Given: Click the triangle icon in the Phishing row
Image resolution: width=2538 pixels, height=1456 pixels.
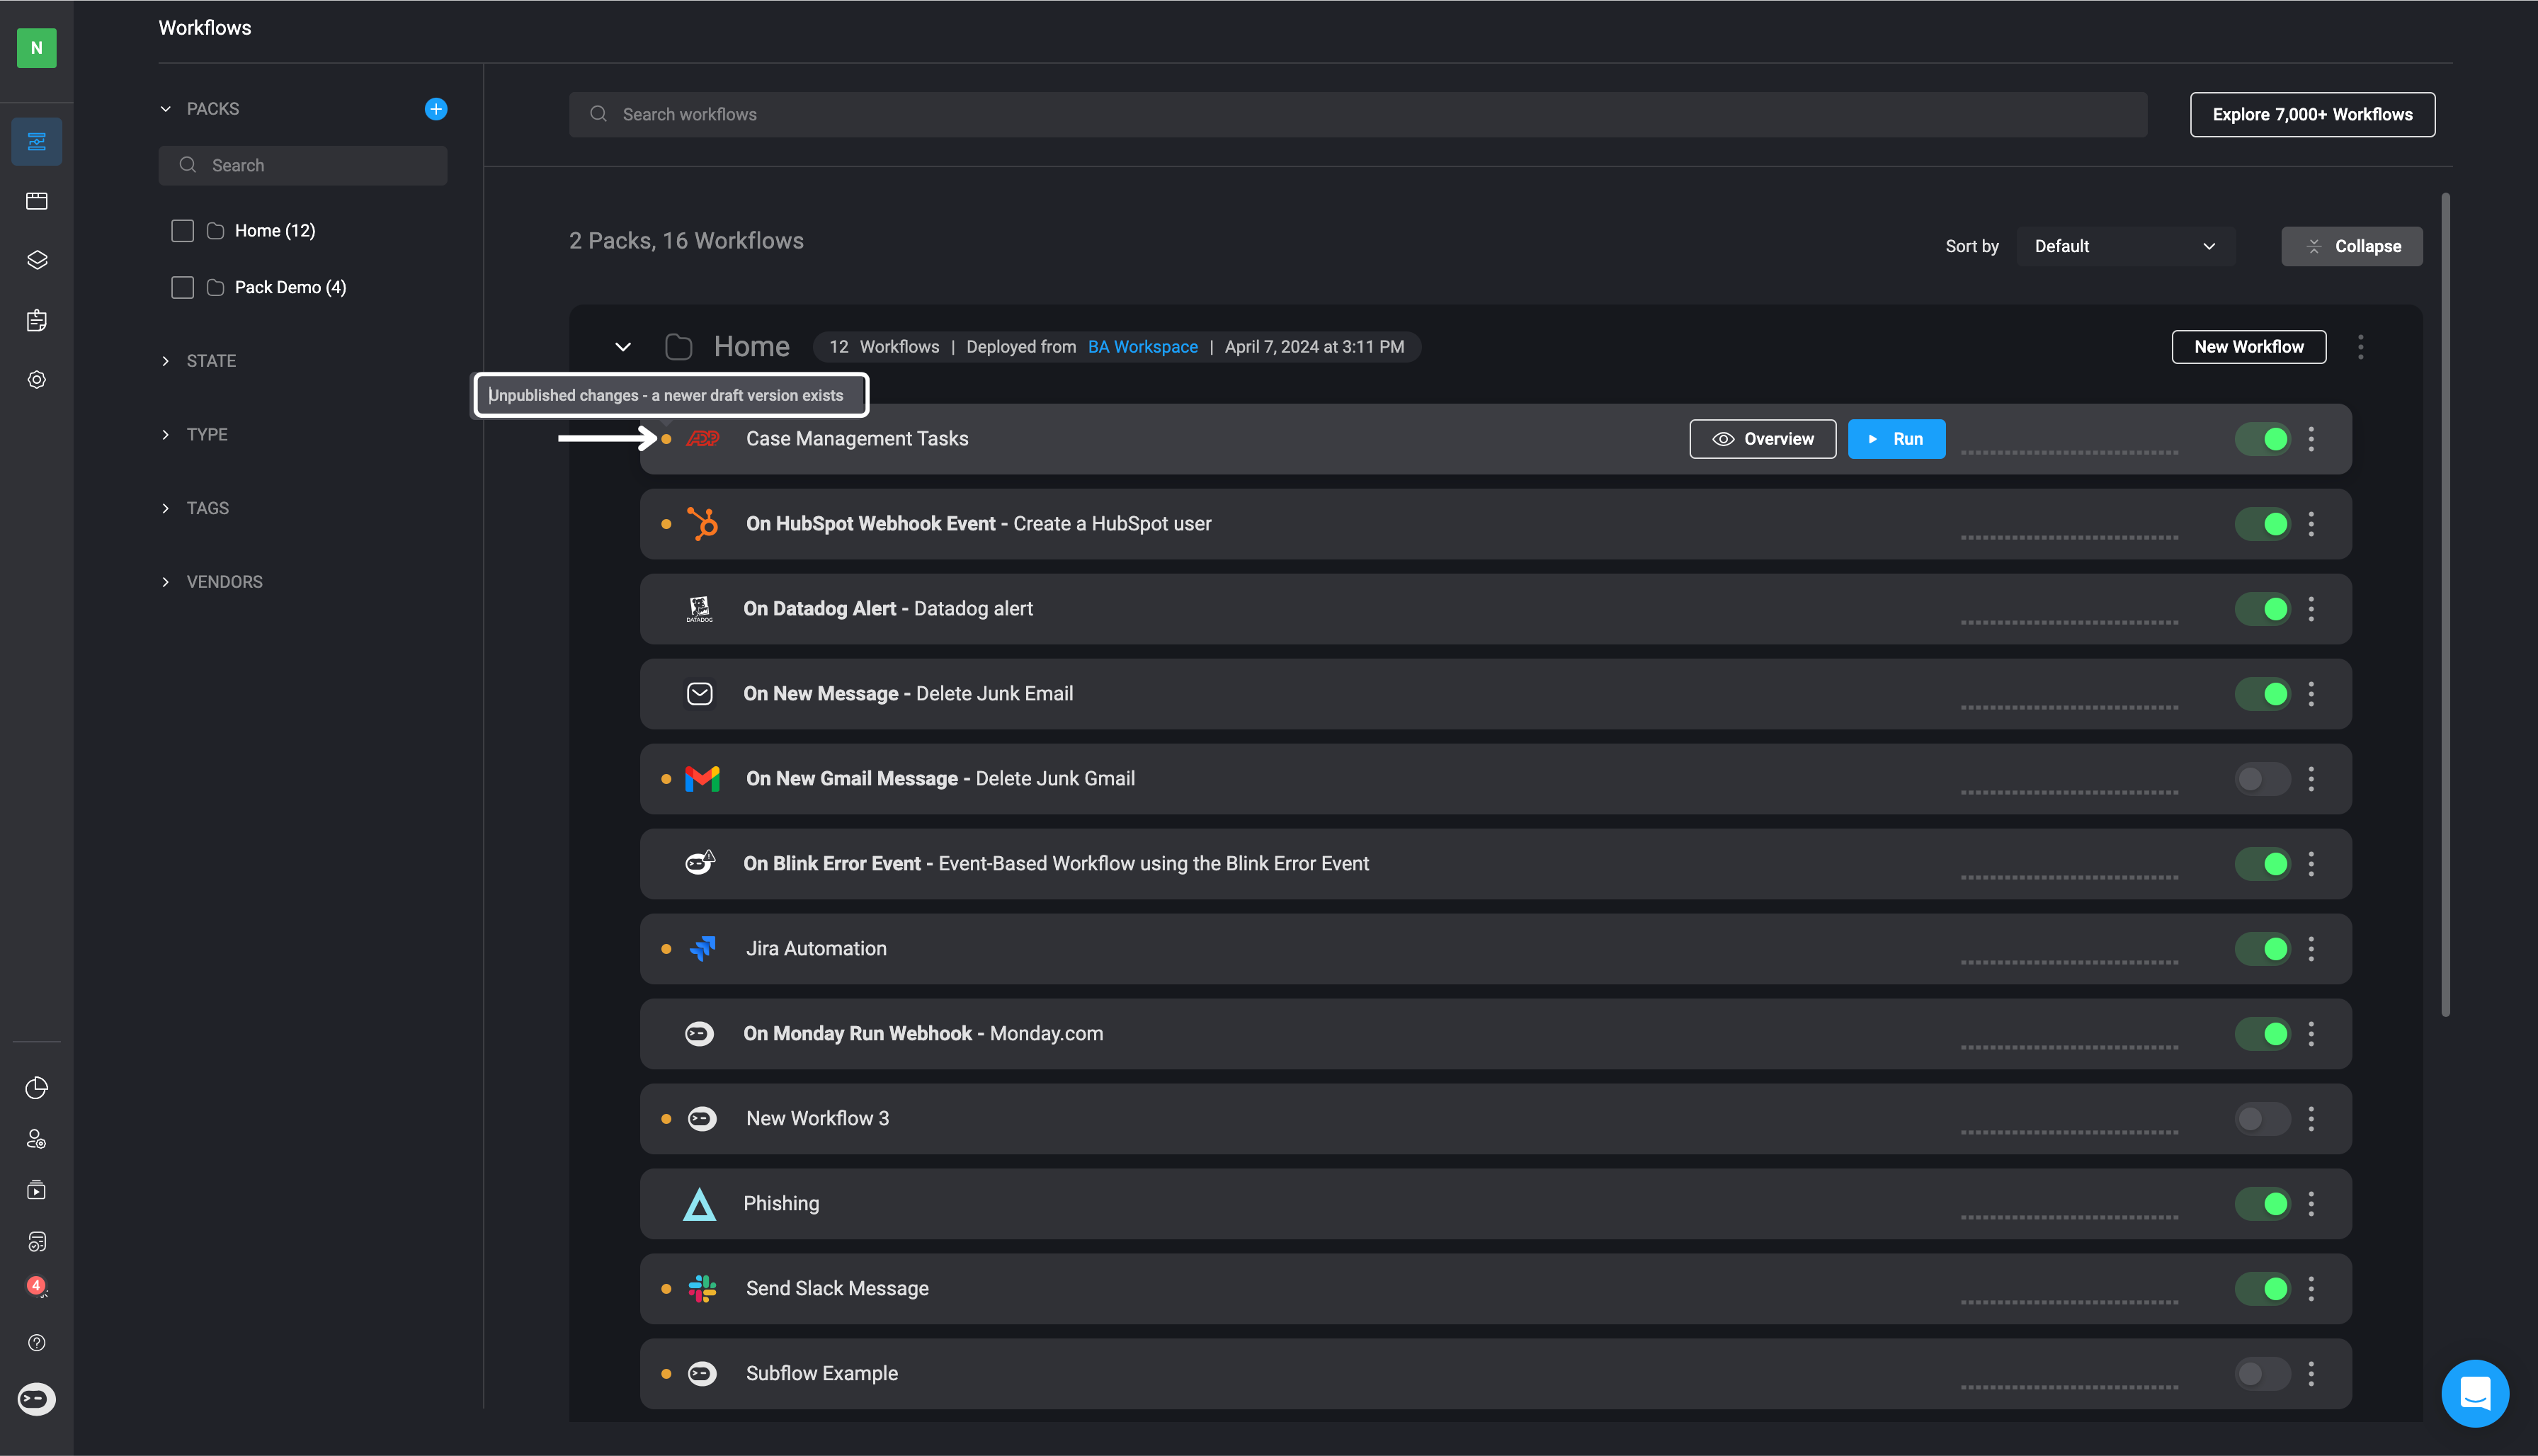Looking at the screenshot, I should [x=700, y=1204].
